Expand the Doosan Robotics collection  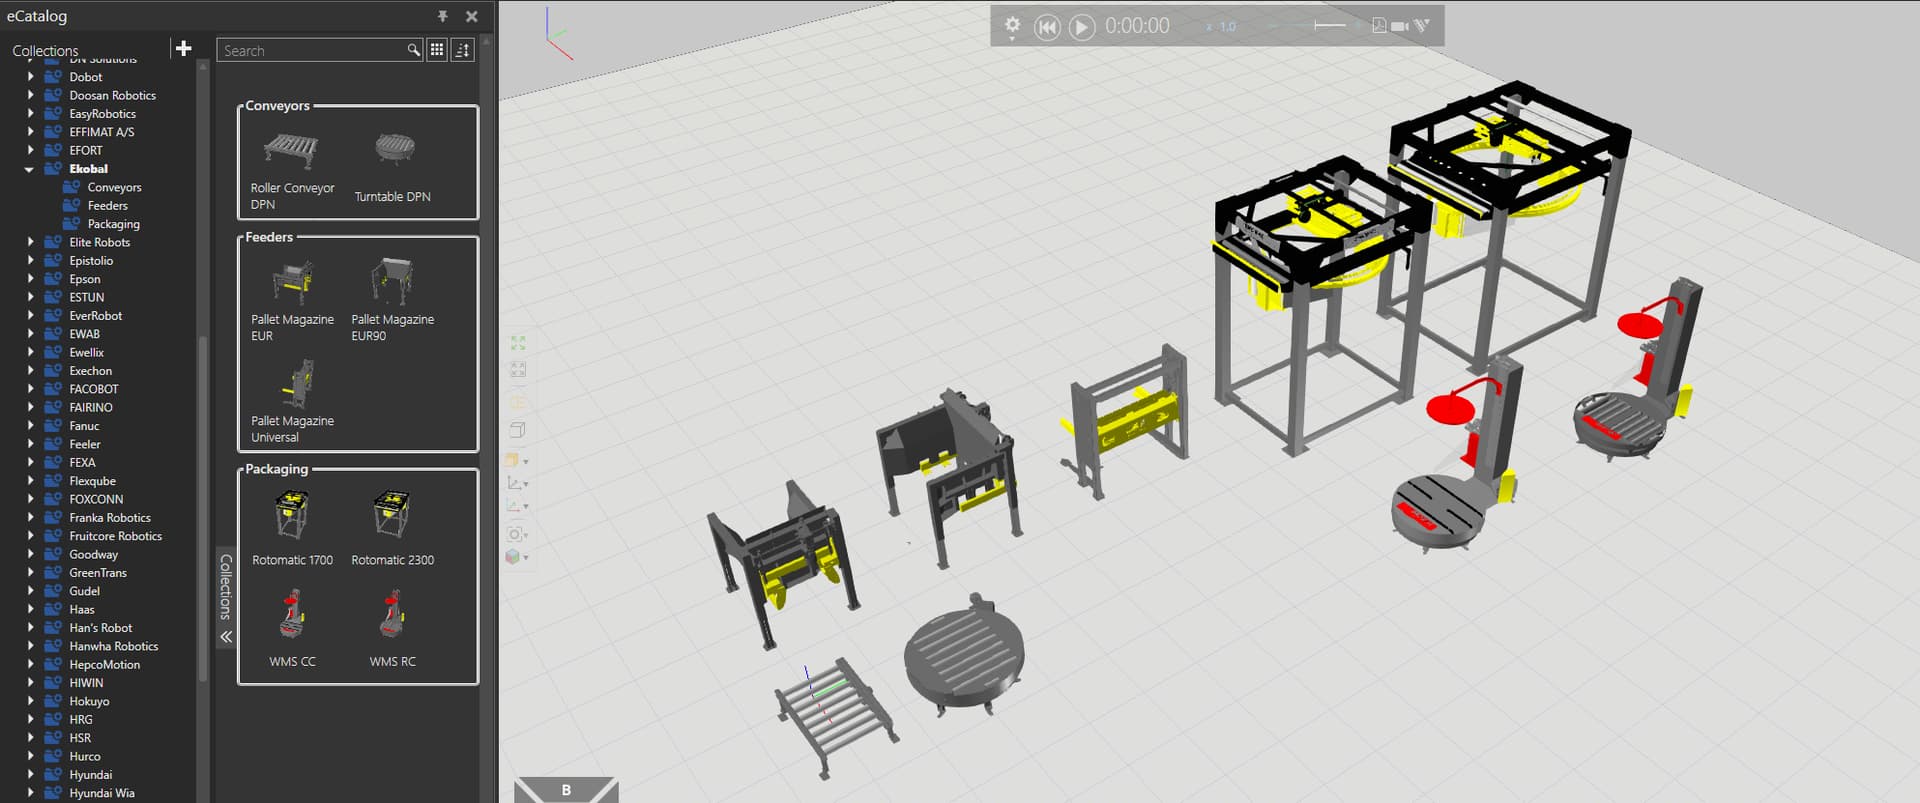(x=30, y=96)
